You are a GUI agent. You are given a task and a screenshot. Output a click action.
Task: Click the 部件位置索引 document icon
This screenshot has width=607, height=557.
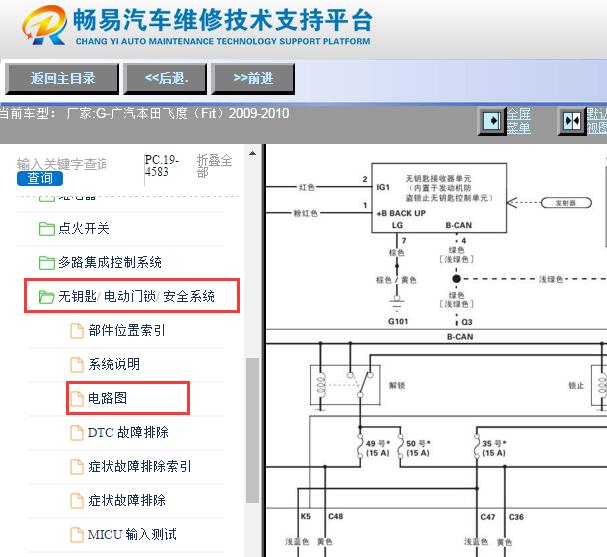(x=77, y=331)
